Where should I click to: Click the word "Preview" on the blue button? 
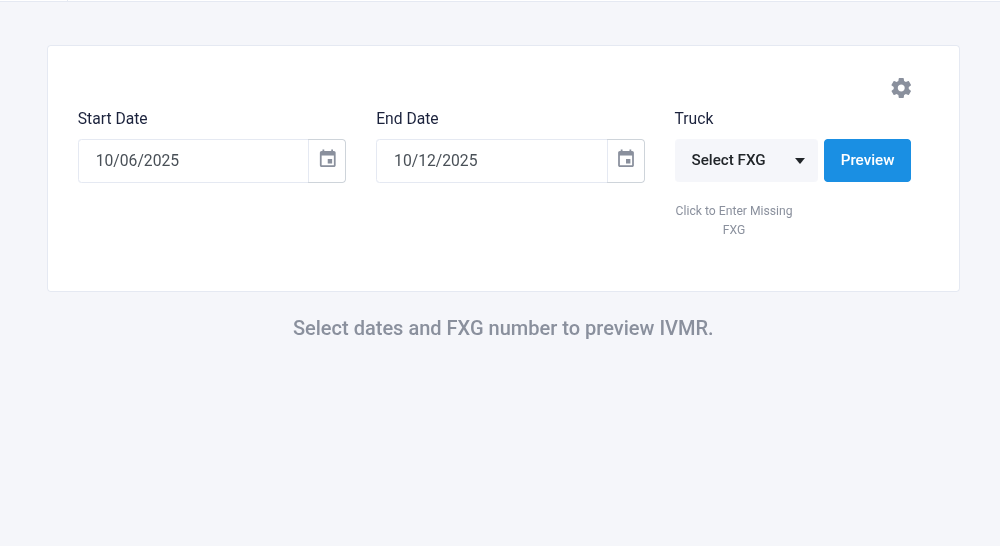867,160
